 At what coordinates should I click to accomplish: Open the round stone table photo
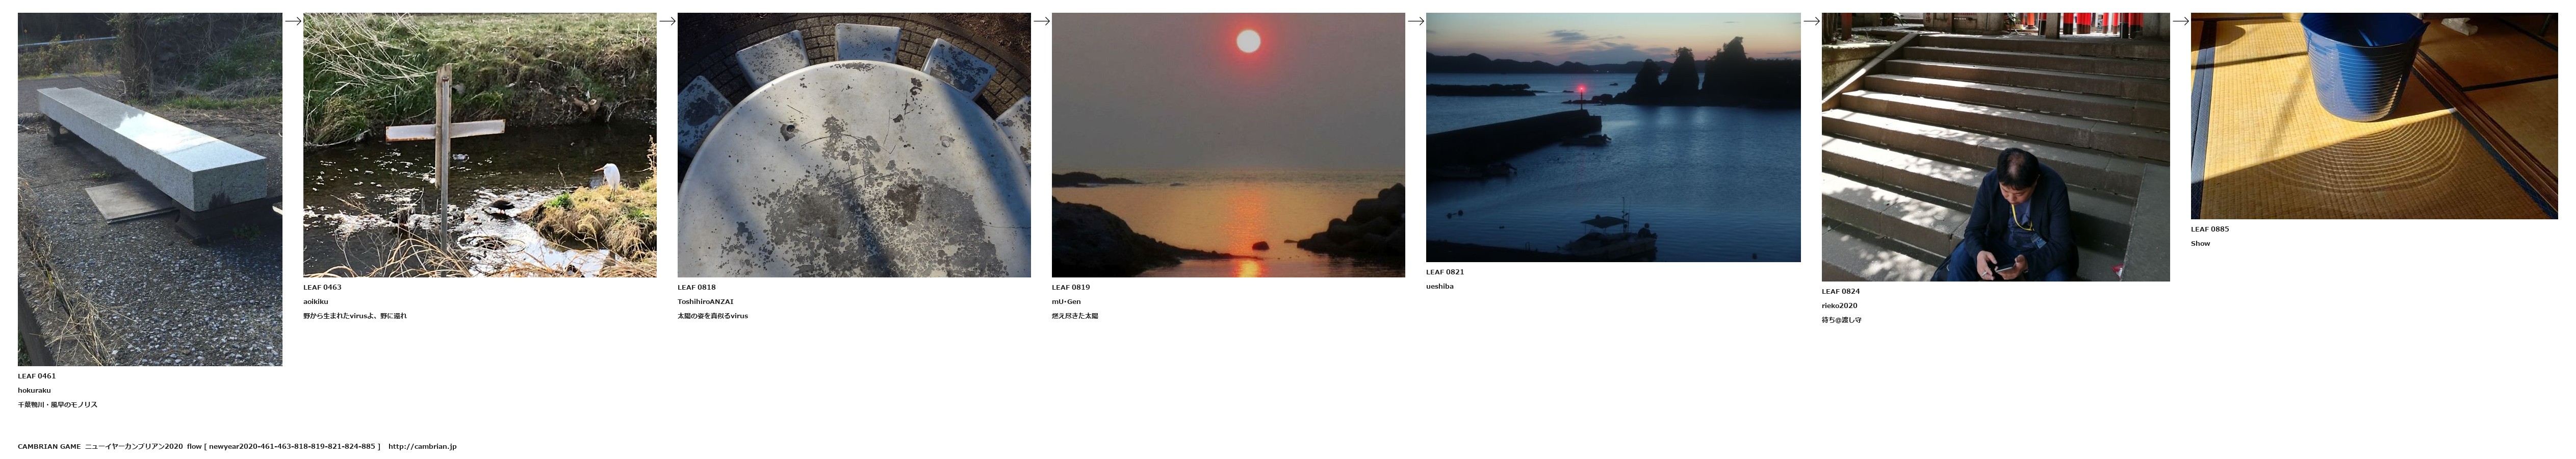[x=854, y=145]
